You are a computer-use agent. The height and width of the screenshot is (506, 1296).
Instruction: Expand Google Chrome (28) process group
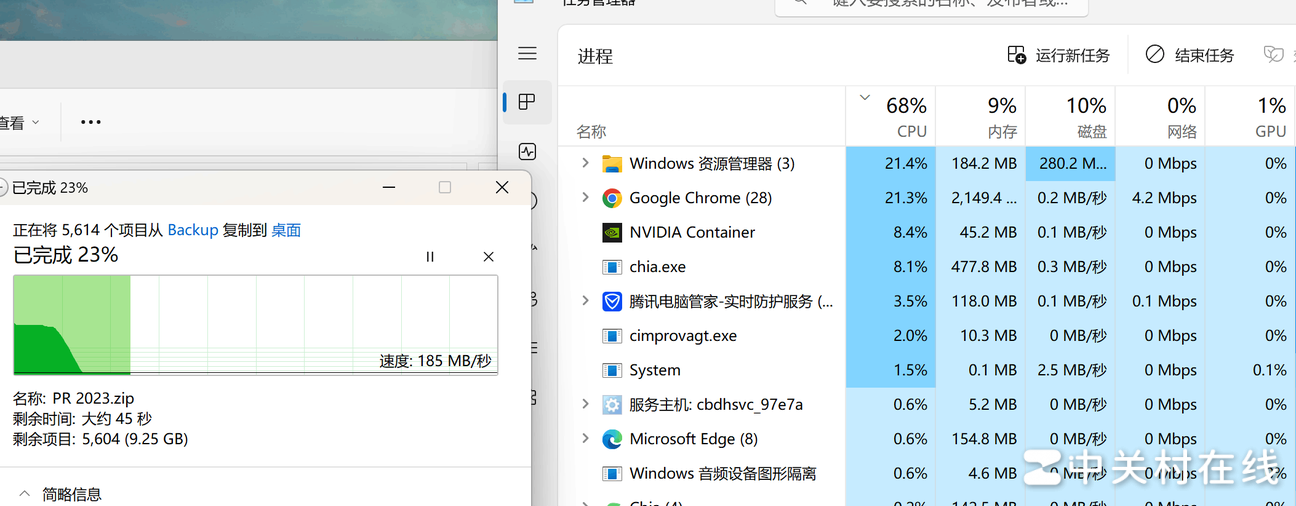(x=585, y=198)
